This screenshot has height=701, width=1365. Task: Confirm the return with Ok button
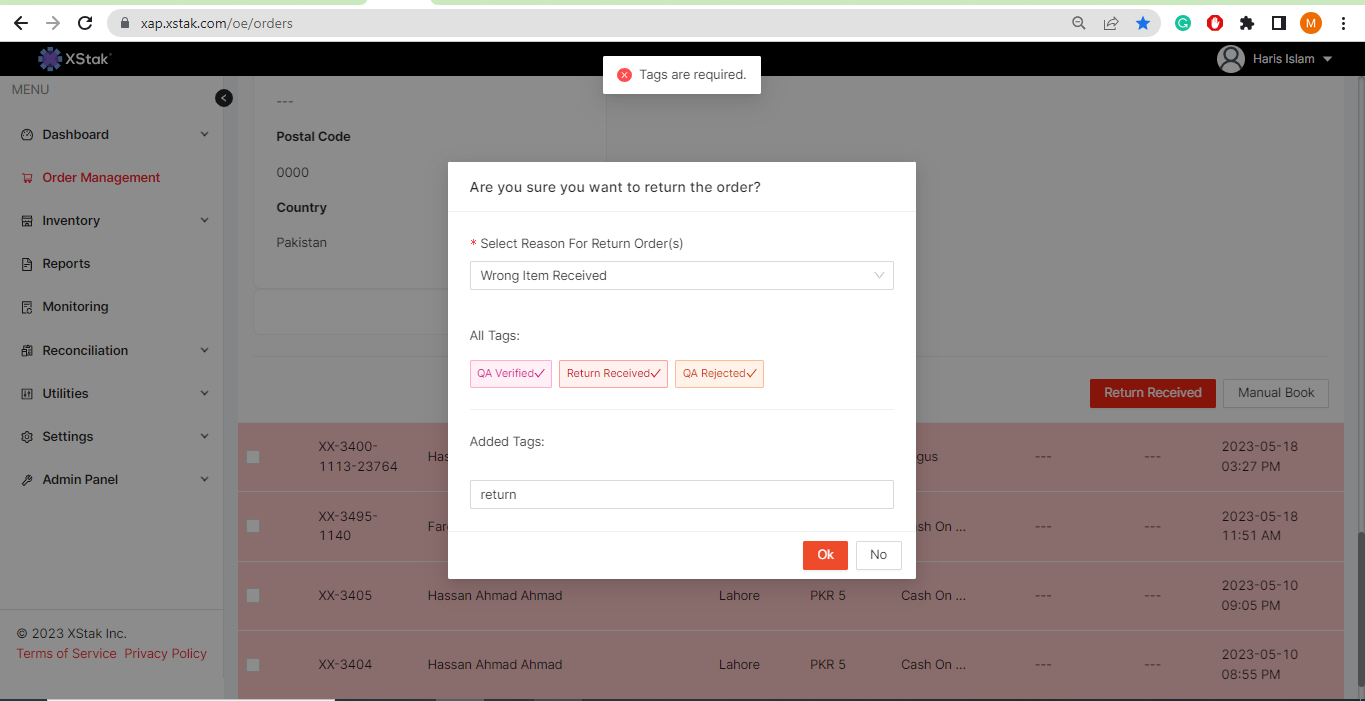825,555
